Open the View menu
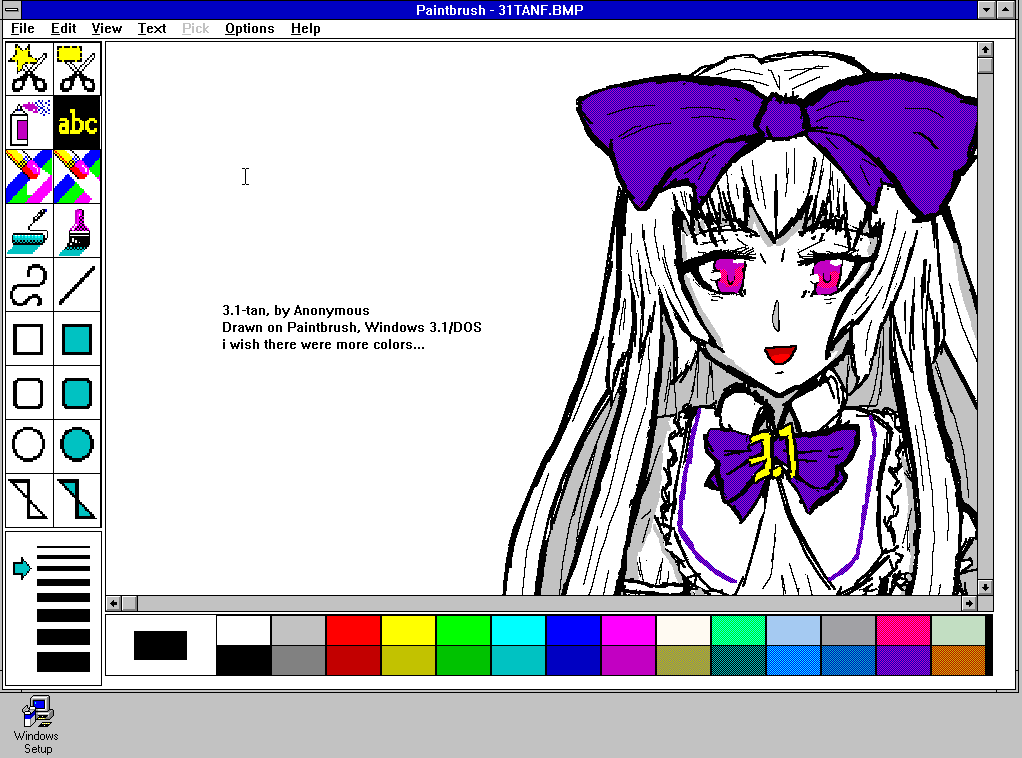This screenshot has height=758, width=1022. click(x=106, y=29)
